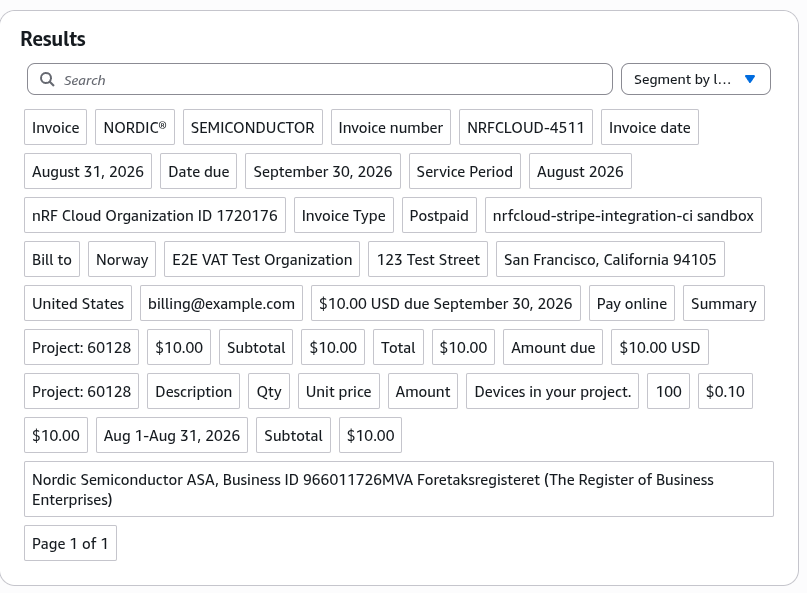Select the 'Amount due' result chip

coord(553,347)
